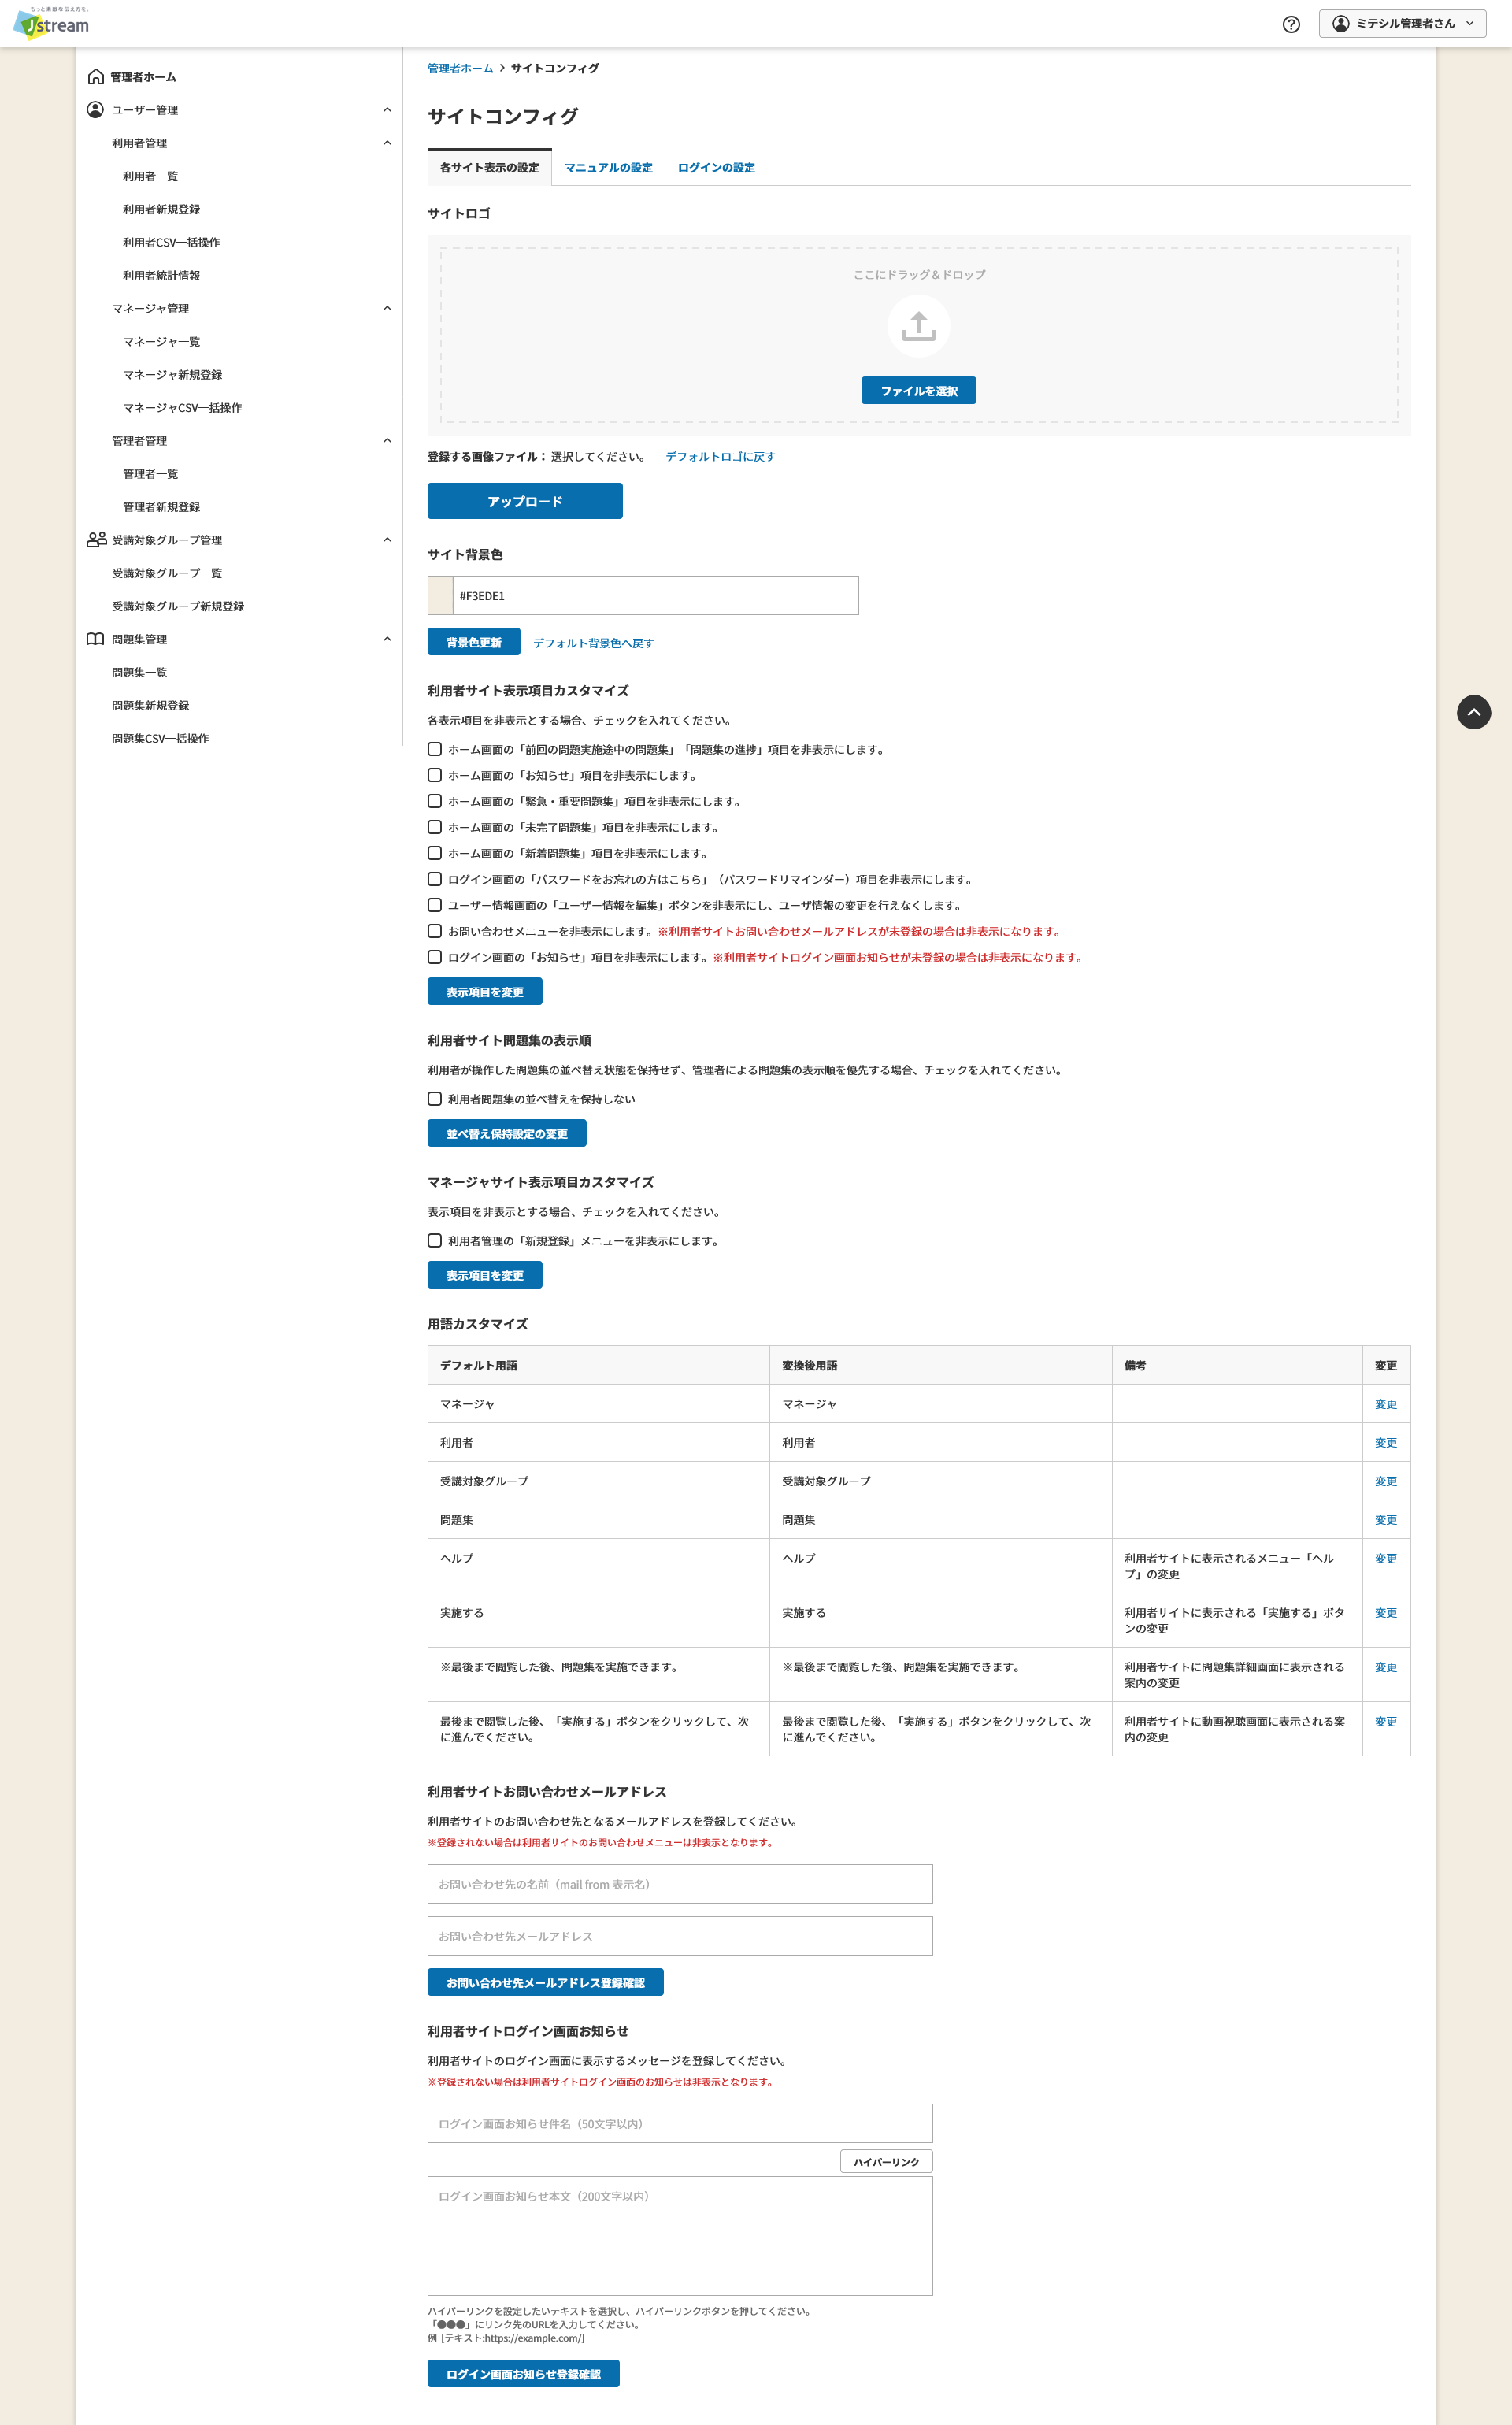Image resolution: width=1512 pixels, height=2425 pixels.
Task: Open the help question mark icon
Action: (1291, 24)
